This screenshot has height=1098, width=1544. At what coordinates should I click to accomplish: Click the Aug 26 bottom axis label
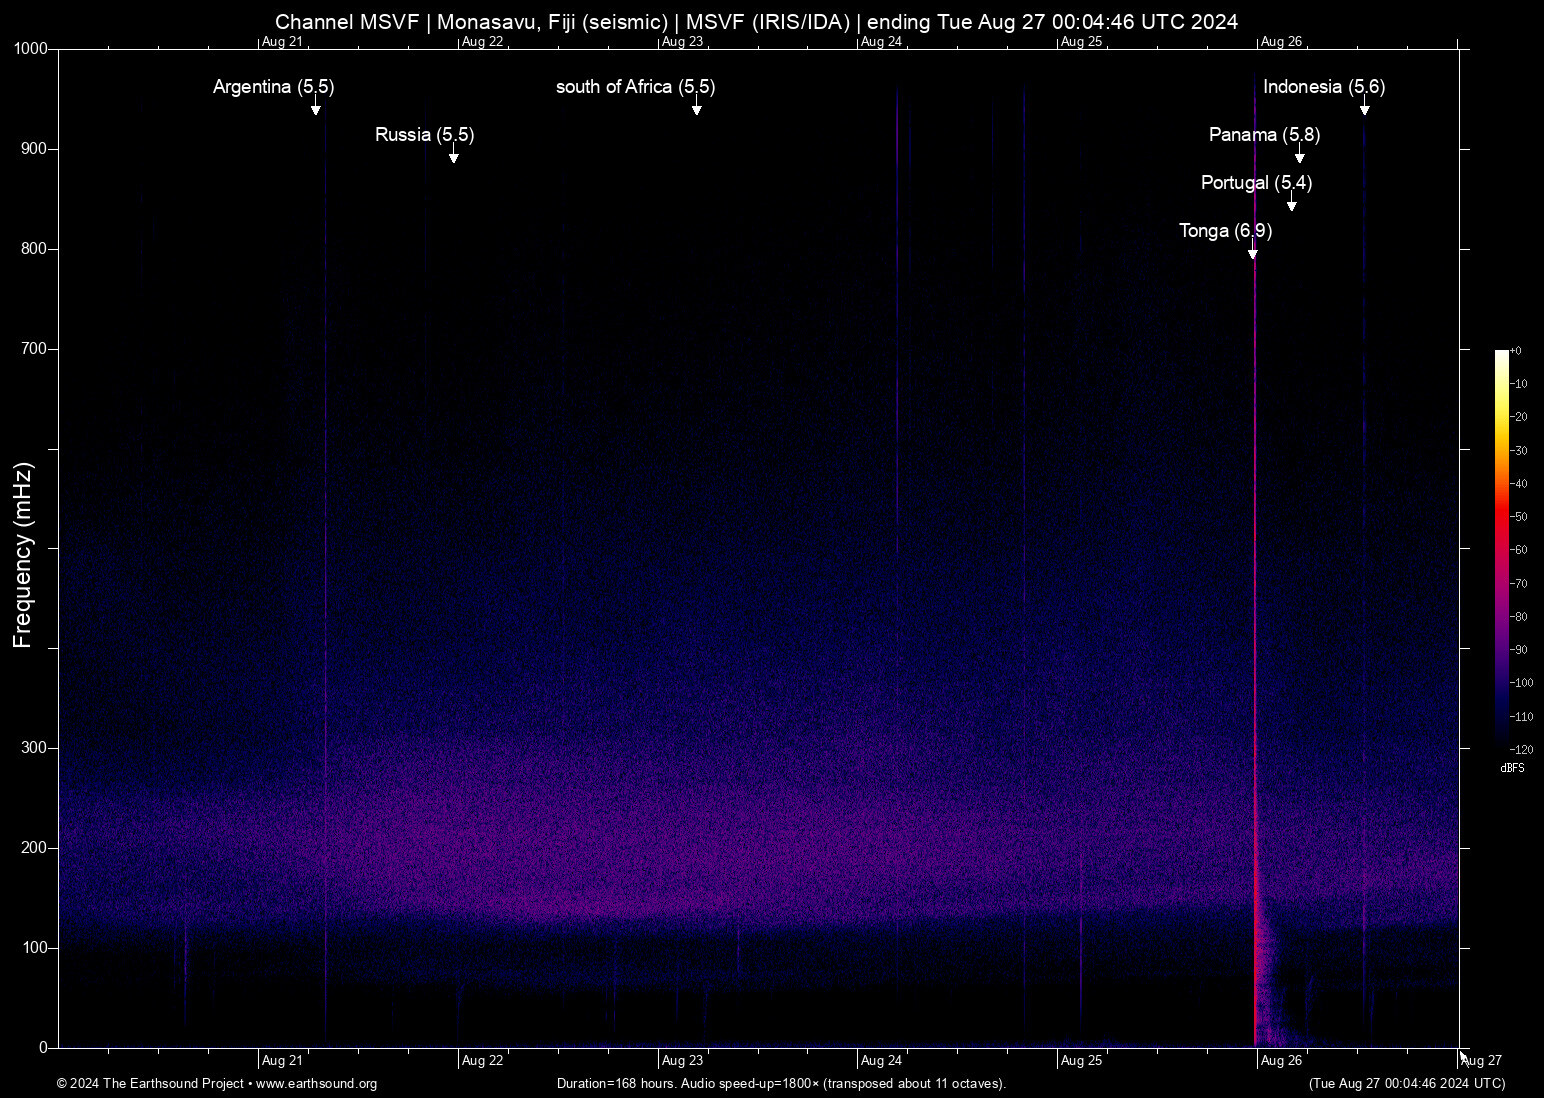tap(1281, 1061)
